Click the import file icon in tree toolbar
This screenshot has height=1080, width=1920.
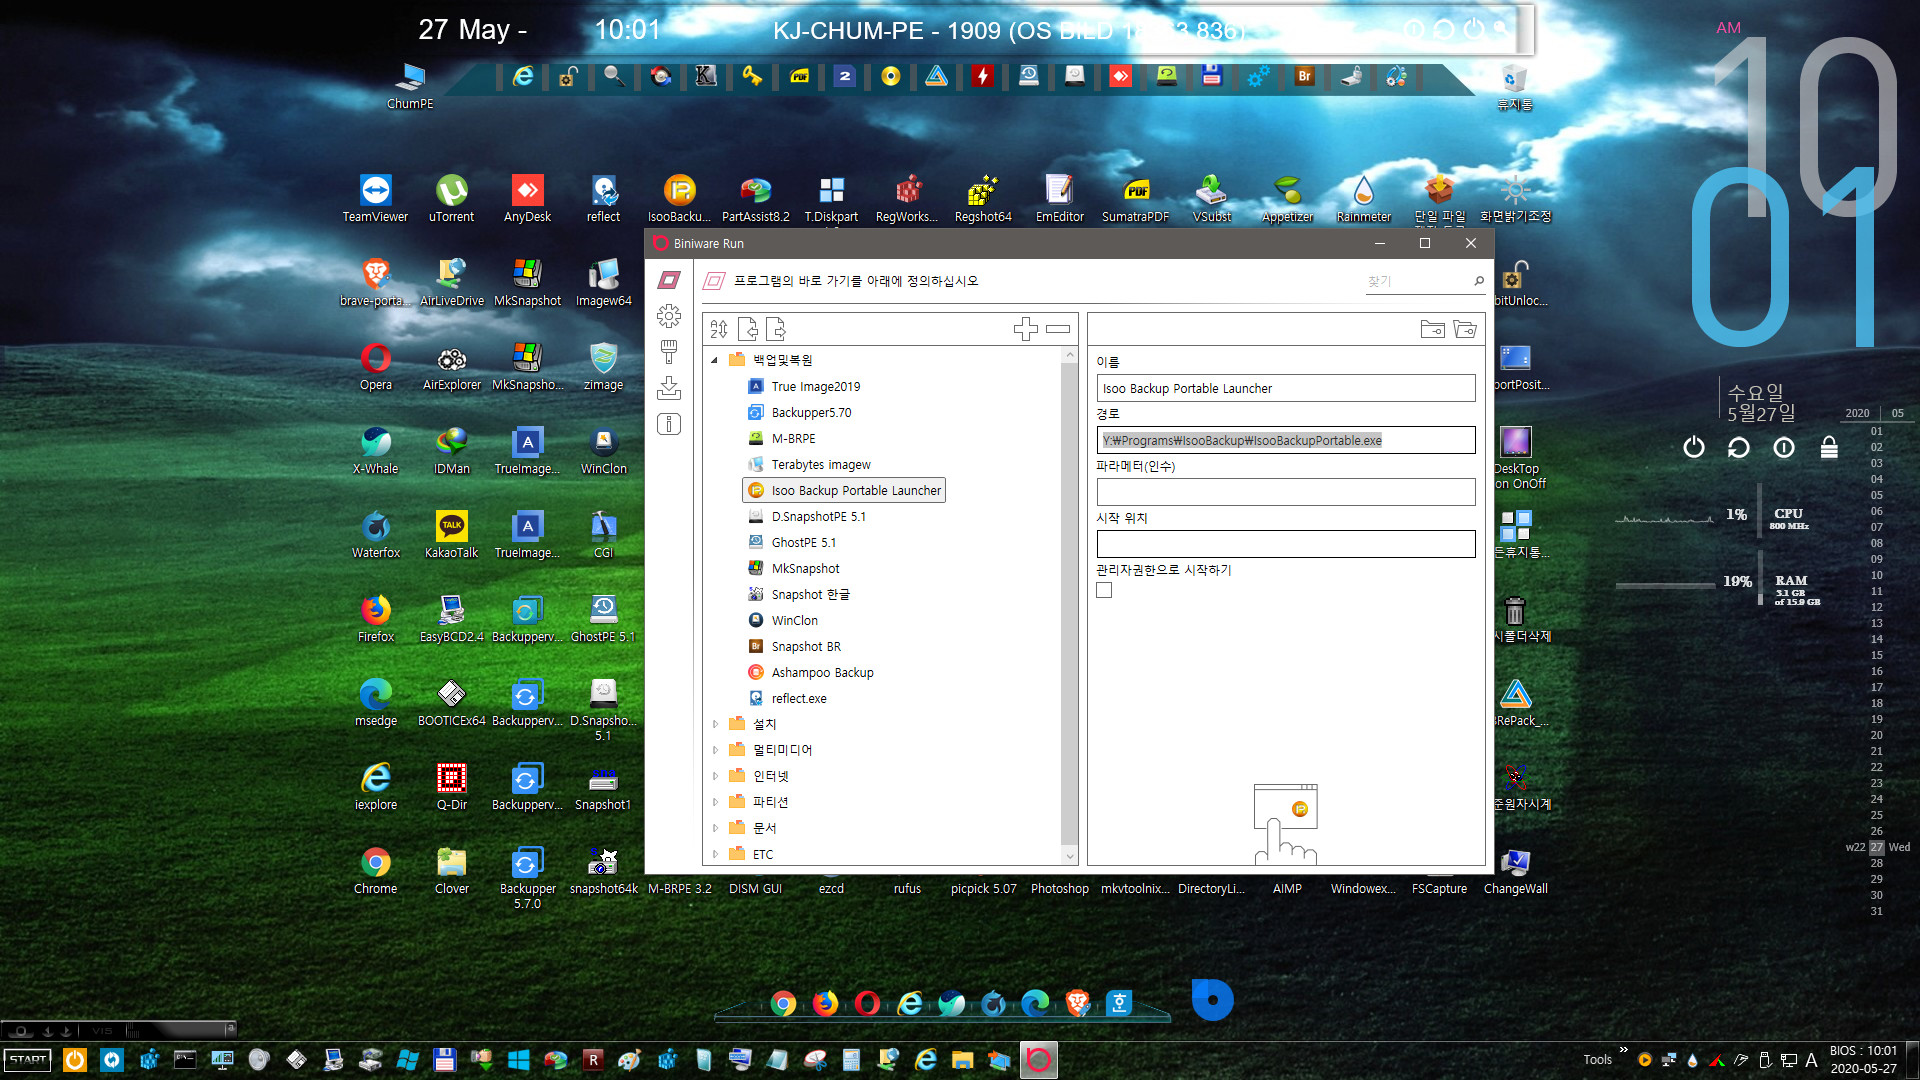coord(747,329)
